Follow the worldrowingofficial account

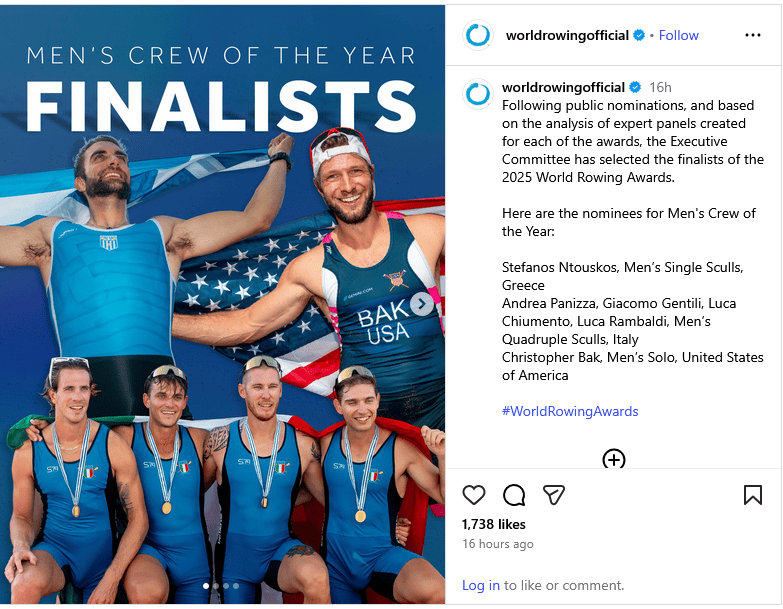679,35
